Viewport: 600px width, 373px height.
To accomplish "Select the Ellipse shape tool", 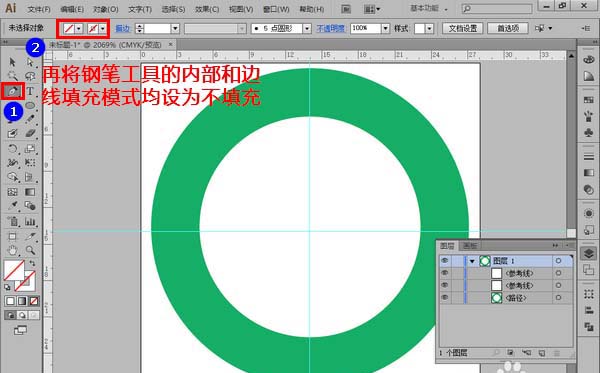I will pos(30,105).
